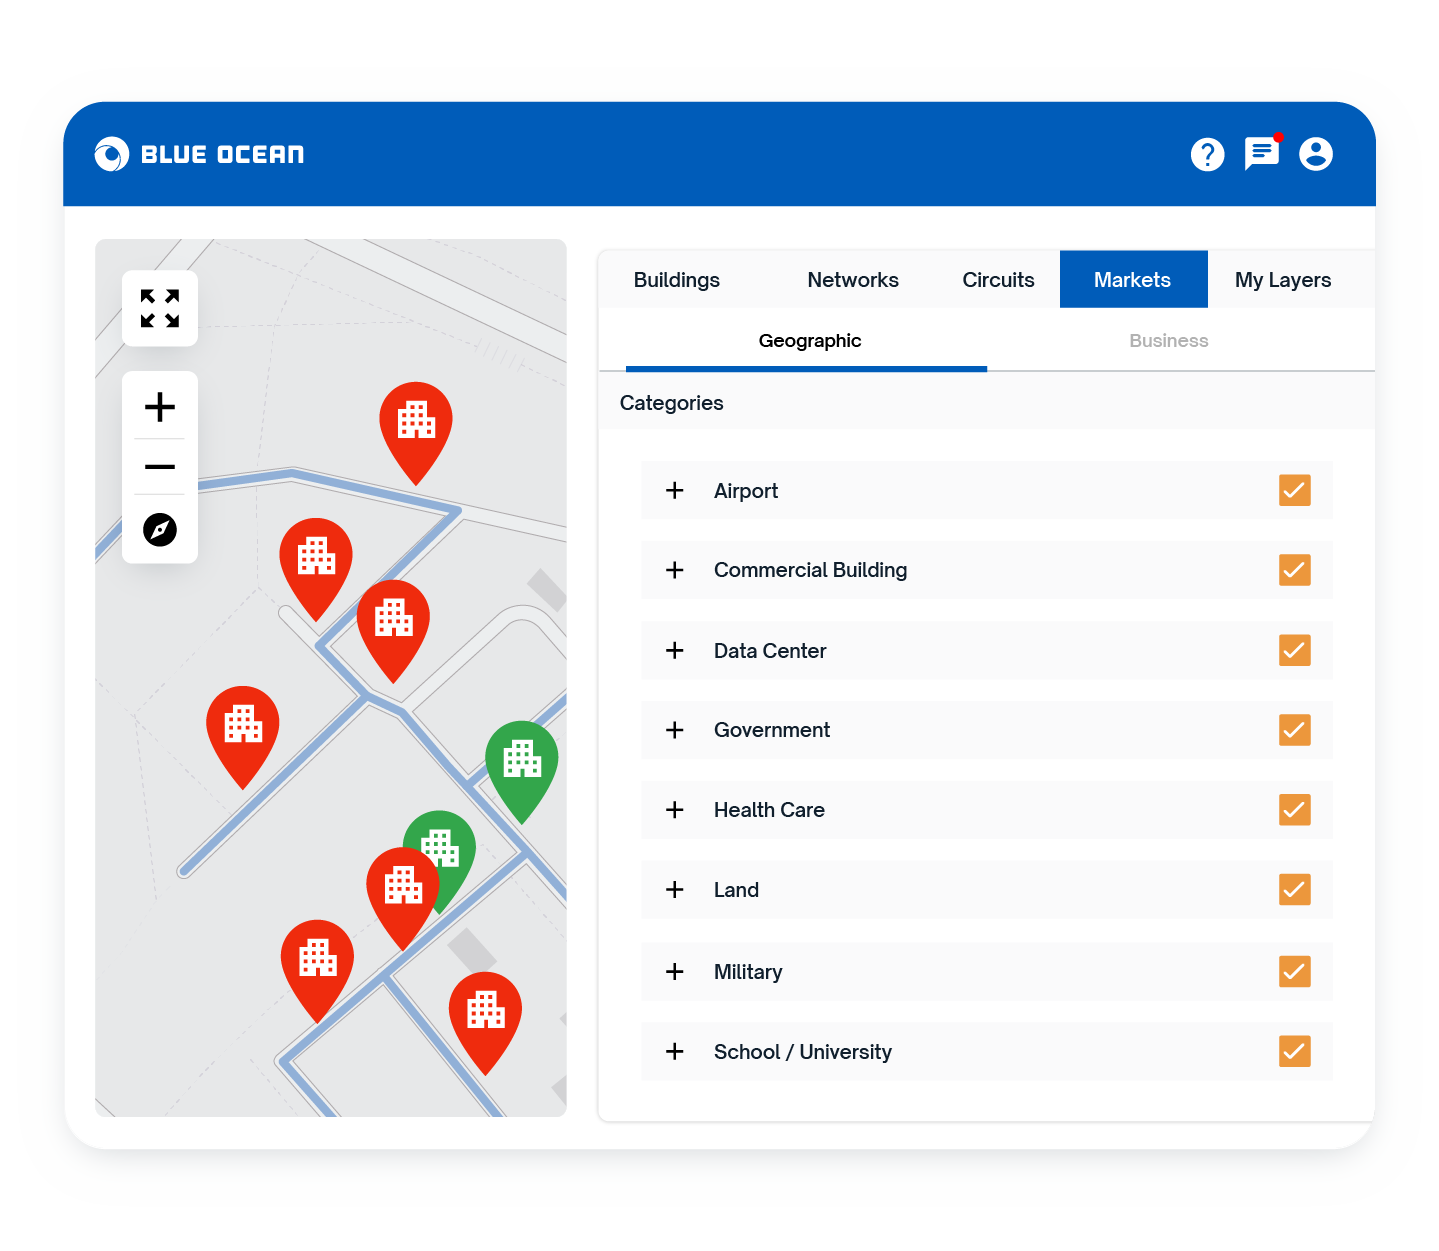The width and height of the screenshot is (1439, 1251).
Task: Zoom in on the map with plus icon
Action: (x=159, y=407)
